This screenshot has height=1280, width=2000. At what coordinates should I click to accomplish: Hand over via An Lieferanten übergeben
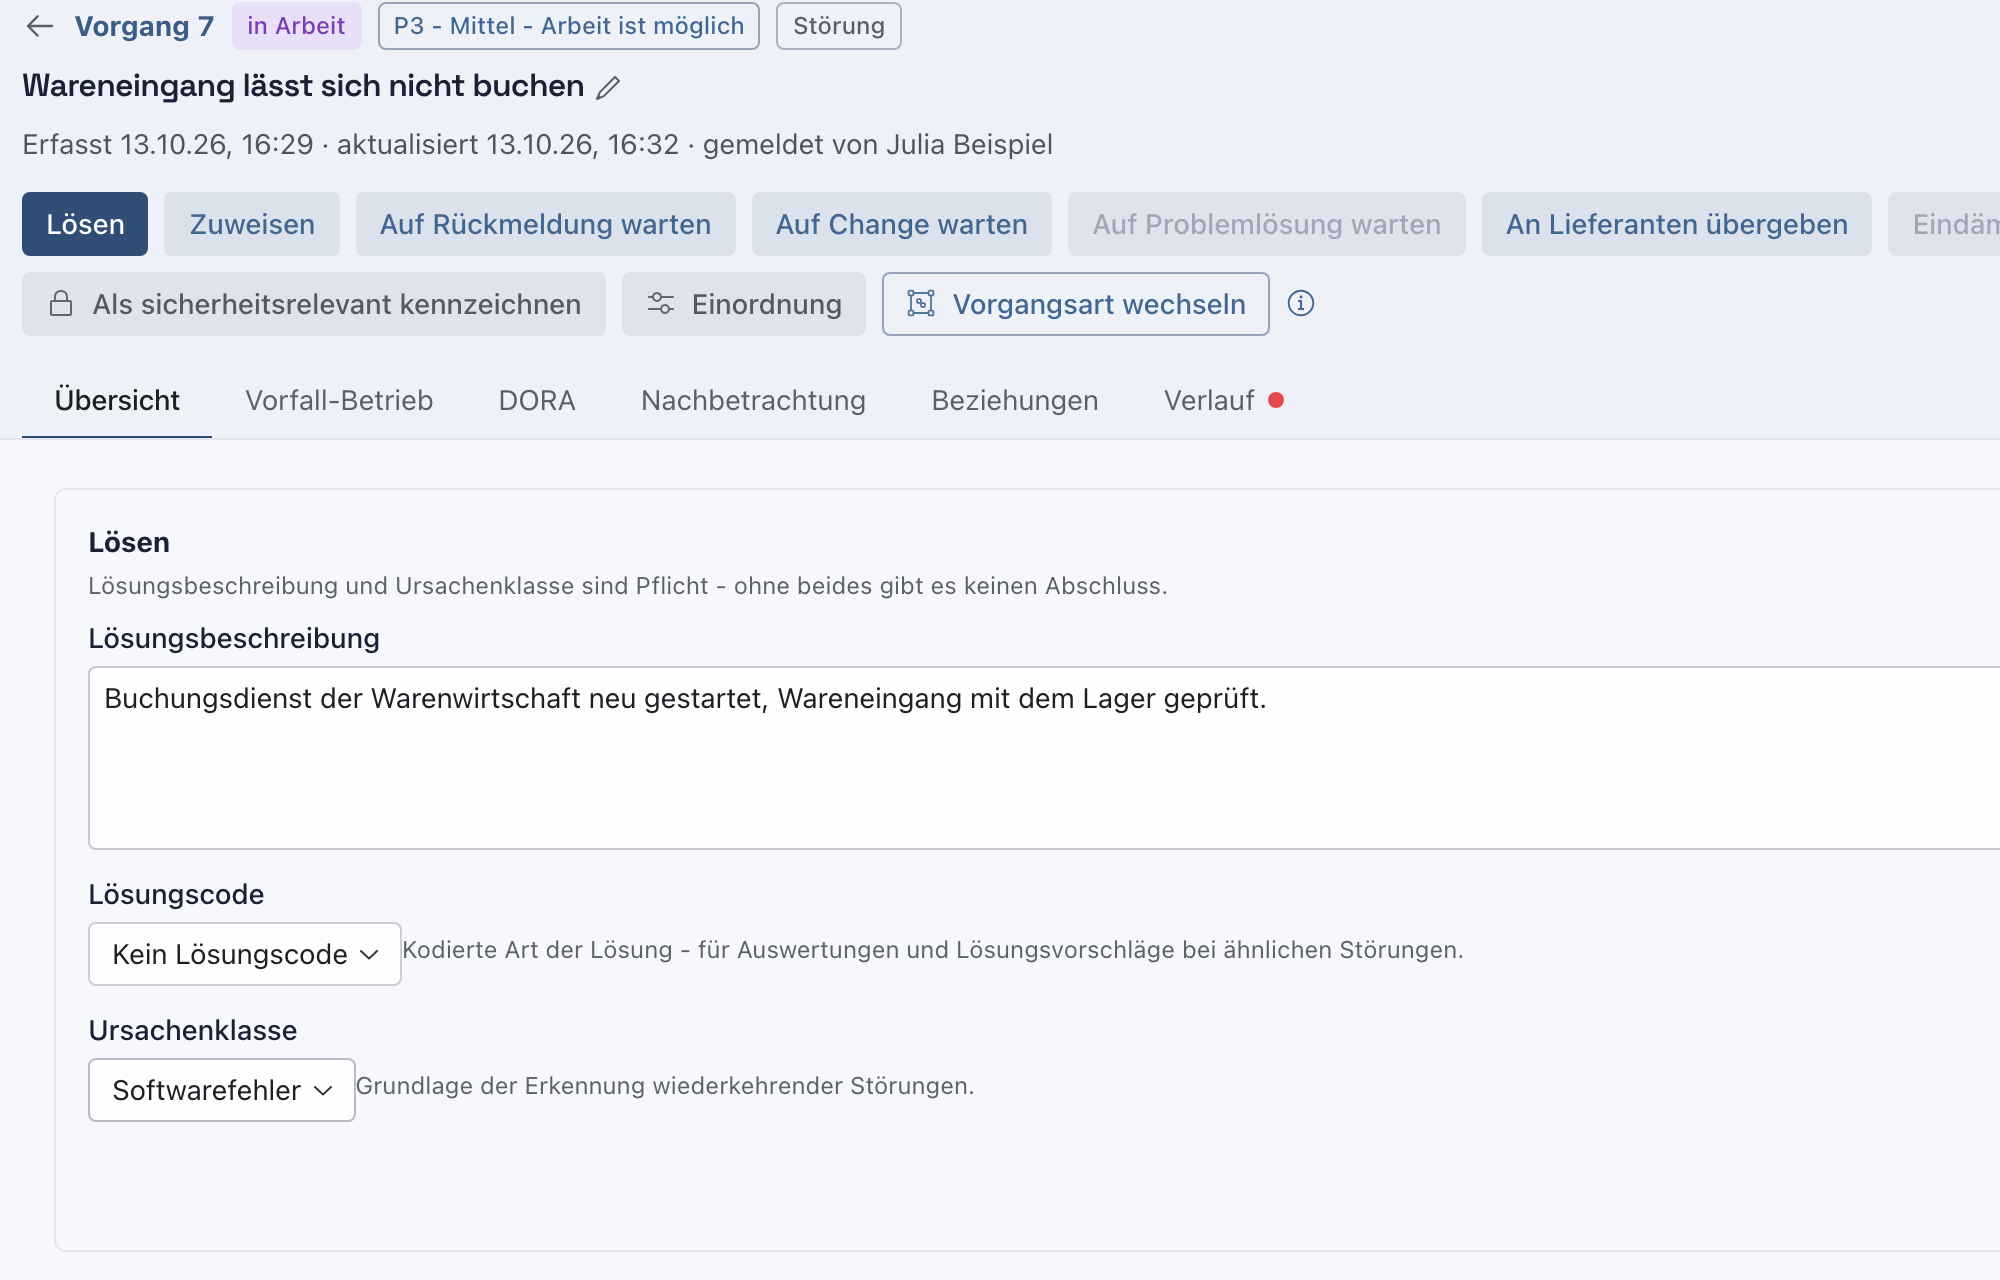pyautogui.click(x=1676, y=224)
